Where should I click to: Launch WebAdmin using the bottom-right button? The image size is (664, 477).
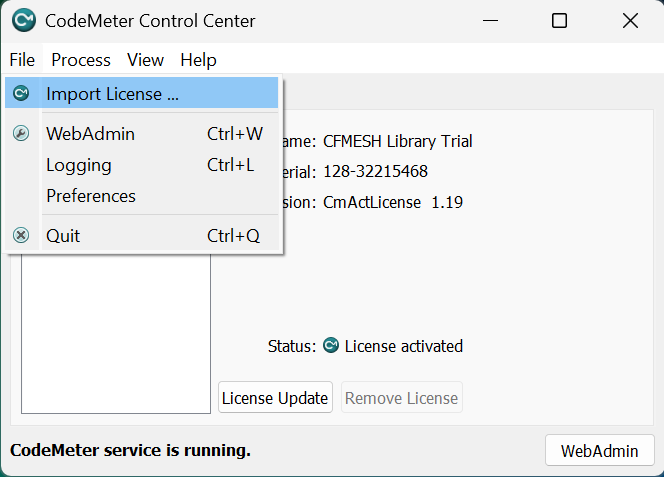pos(599,450)
